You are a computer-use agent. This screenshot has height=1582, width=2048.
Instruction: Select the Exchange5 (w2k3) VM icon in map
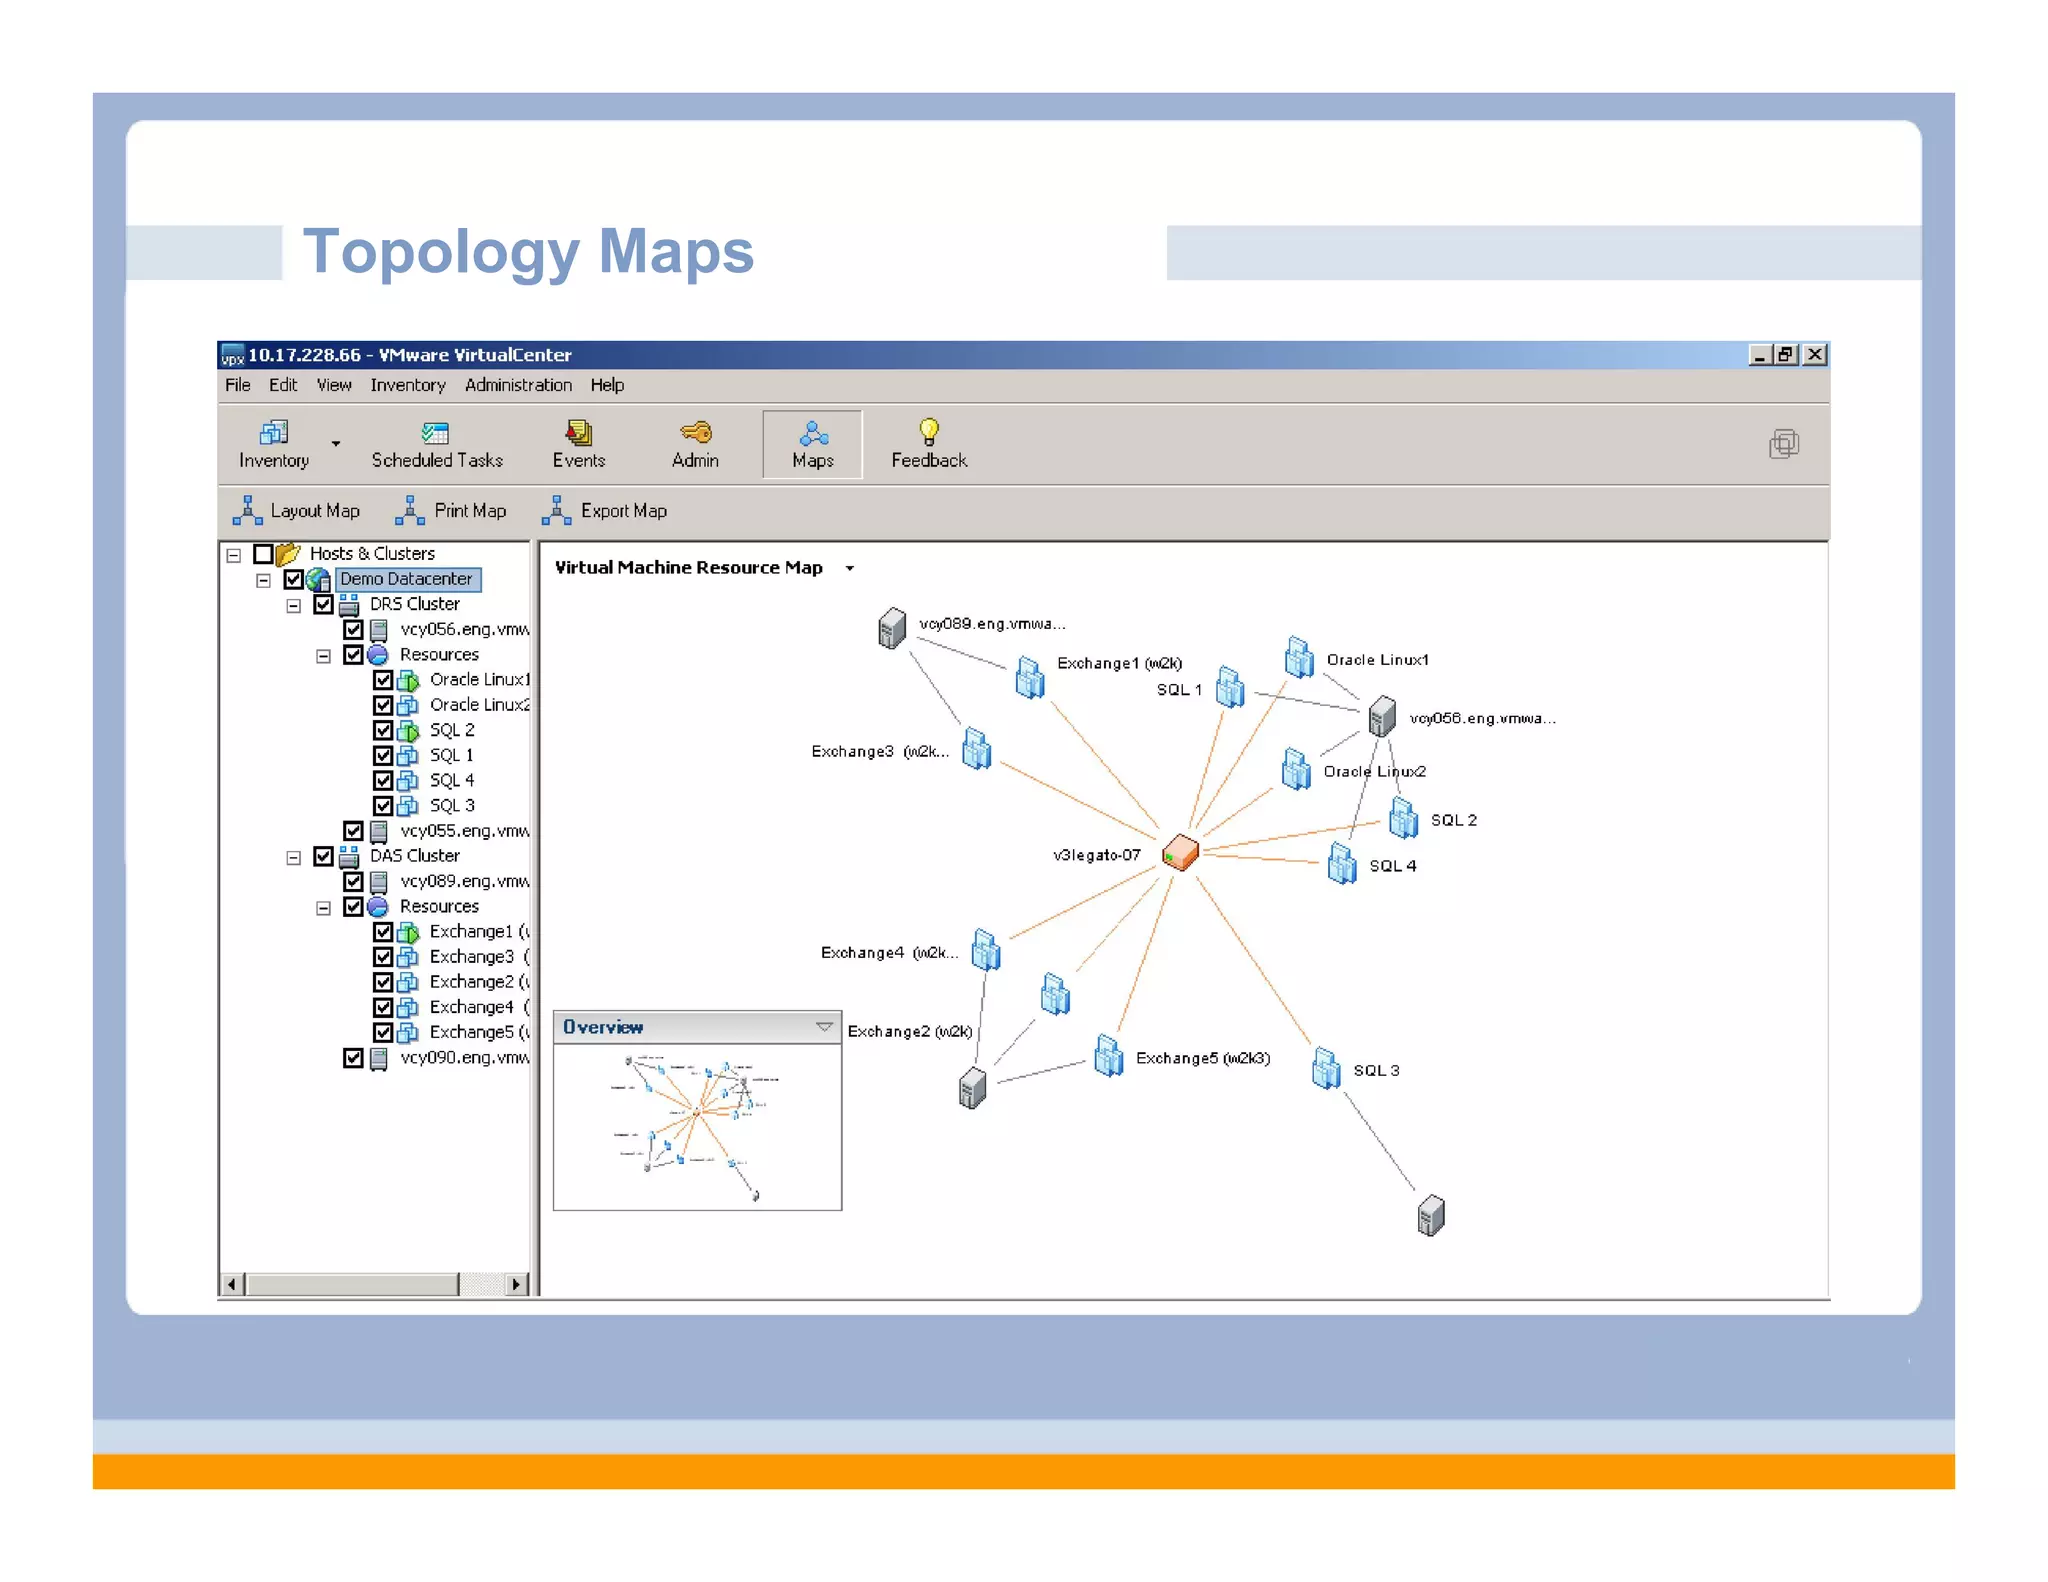coord(1108,1055)
